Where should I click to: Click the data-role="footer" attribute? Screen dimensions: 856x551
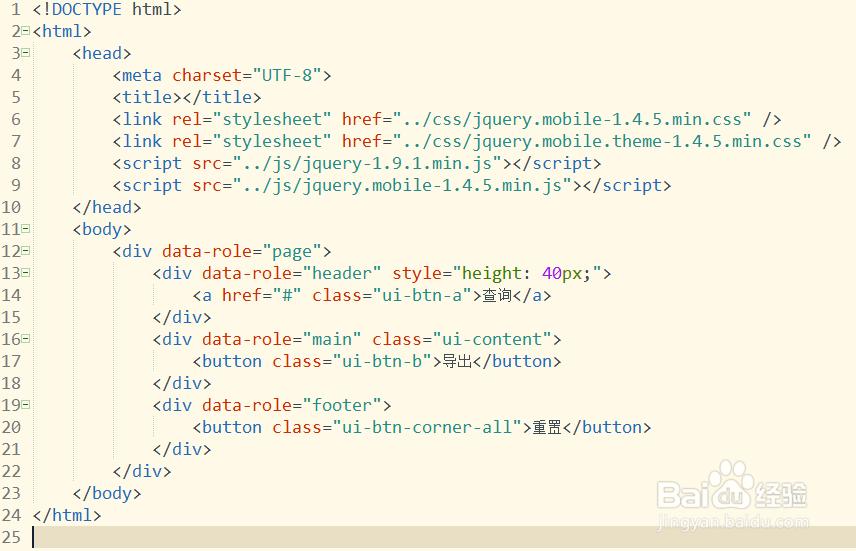[x=292, y=405]
